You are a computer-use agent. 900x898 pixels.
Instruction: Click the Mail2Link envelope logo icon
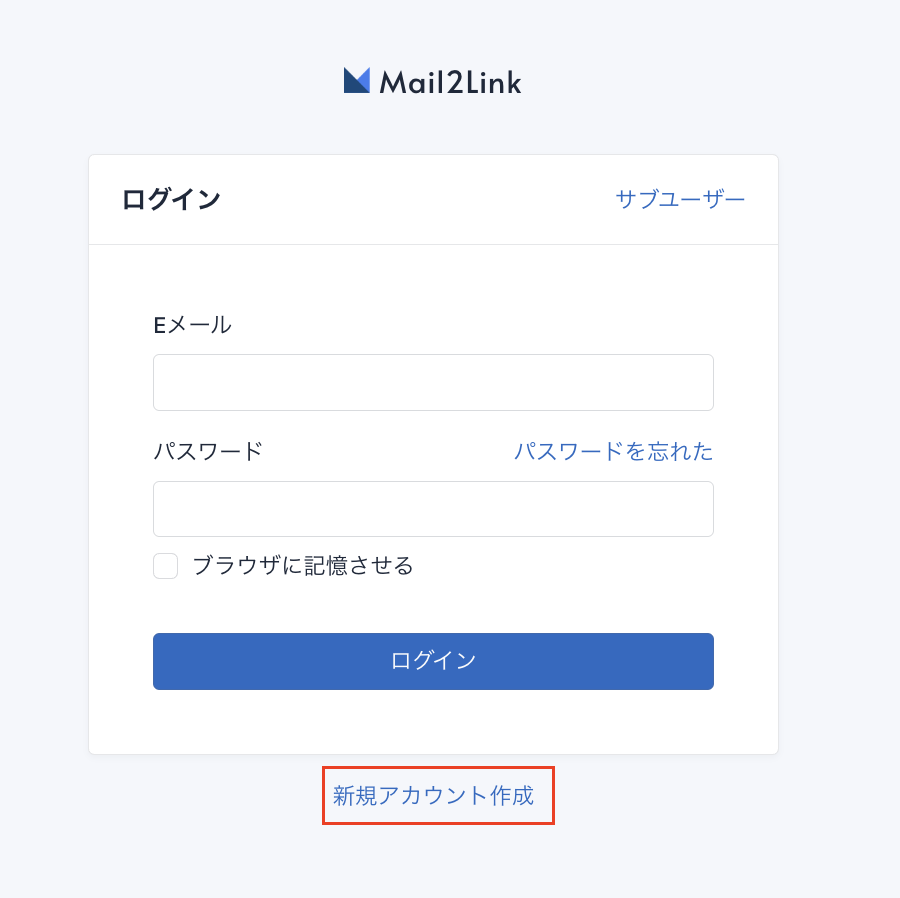coord(356,80)
